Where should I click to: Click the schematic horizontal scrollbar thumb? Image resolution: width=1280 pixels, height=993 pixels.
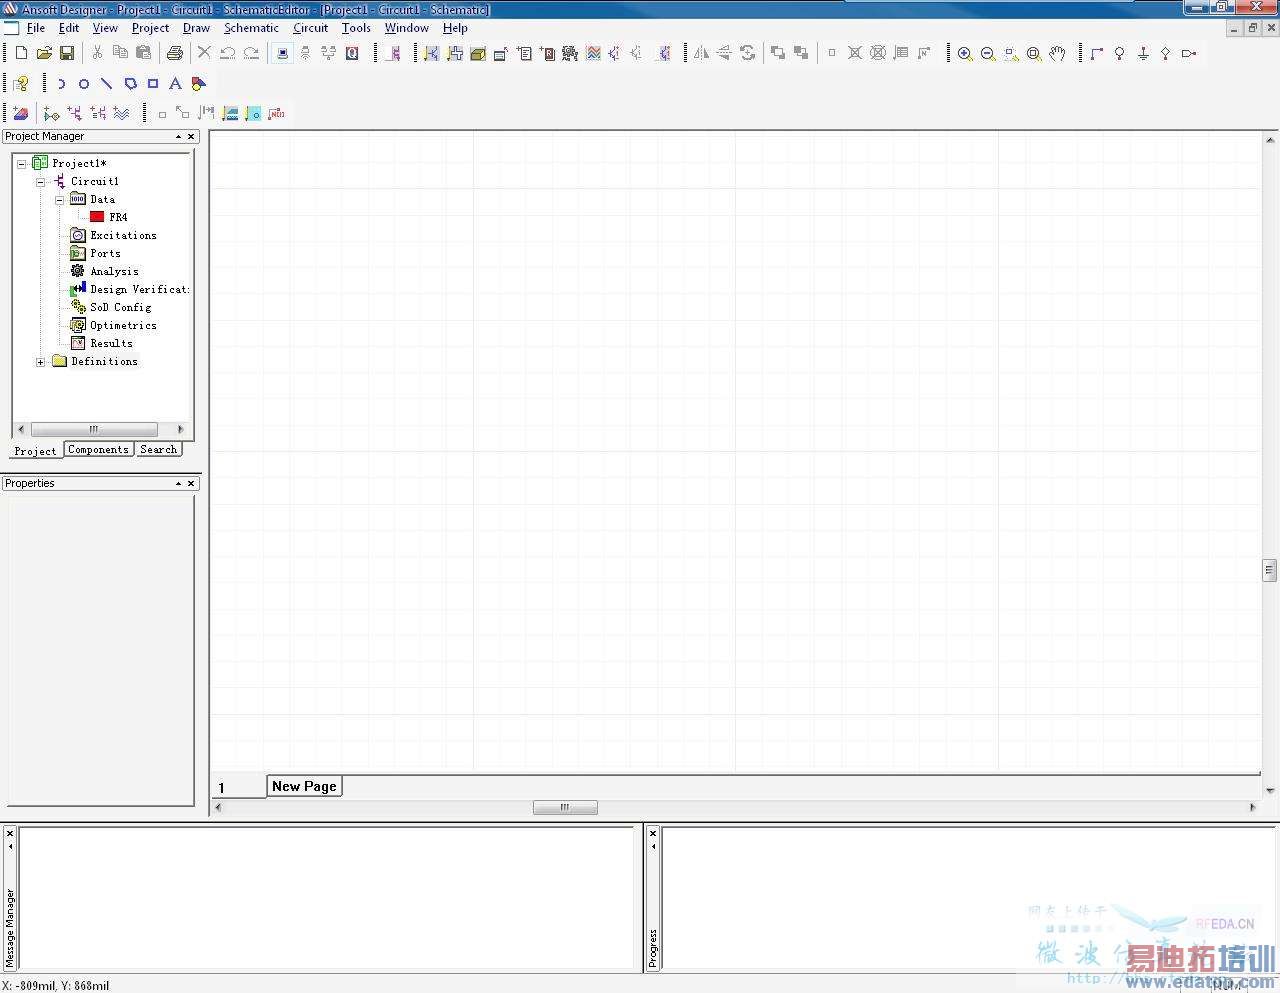(x=565, y=808)
